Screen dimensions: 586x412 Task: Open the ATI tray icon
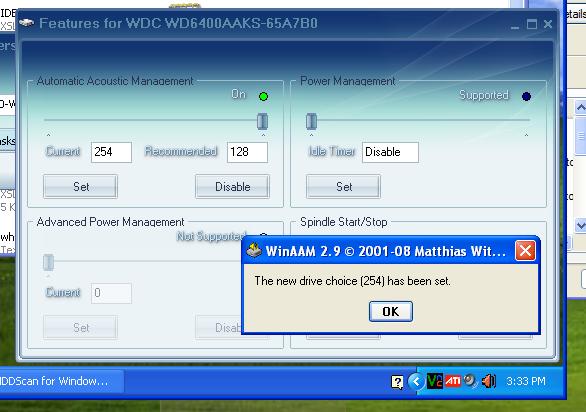pyautogui.click(x=453, y=381)
